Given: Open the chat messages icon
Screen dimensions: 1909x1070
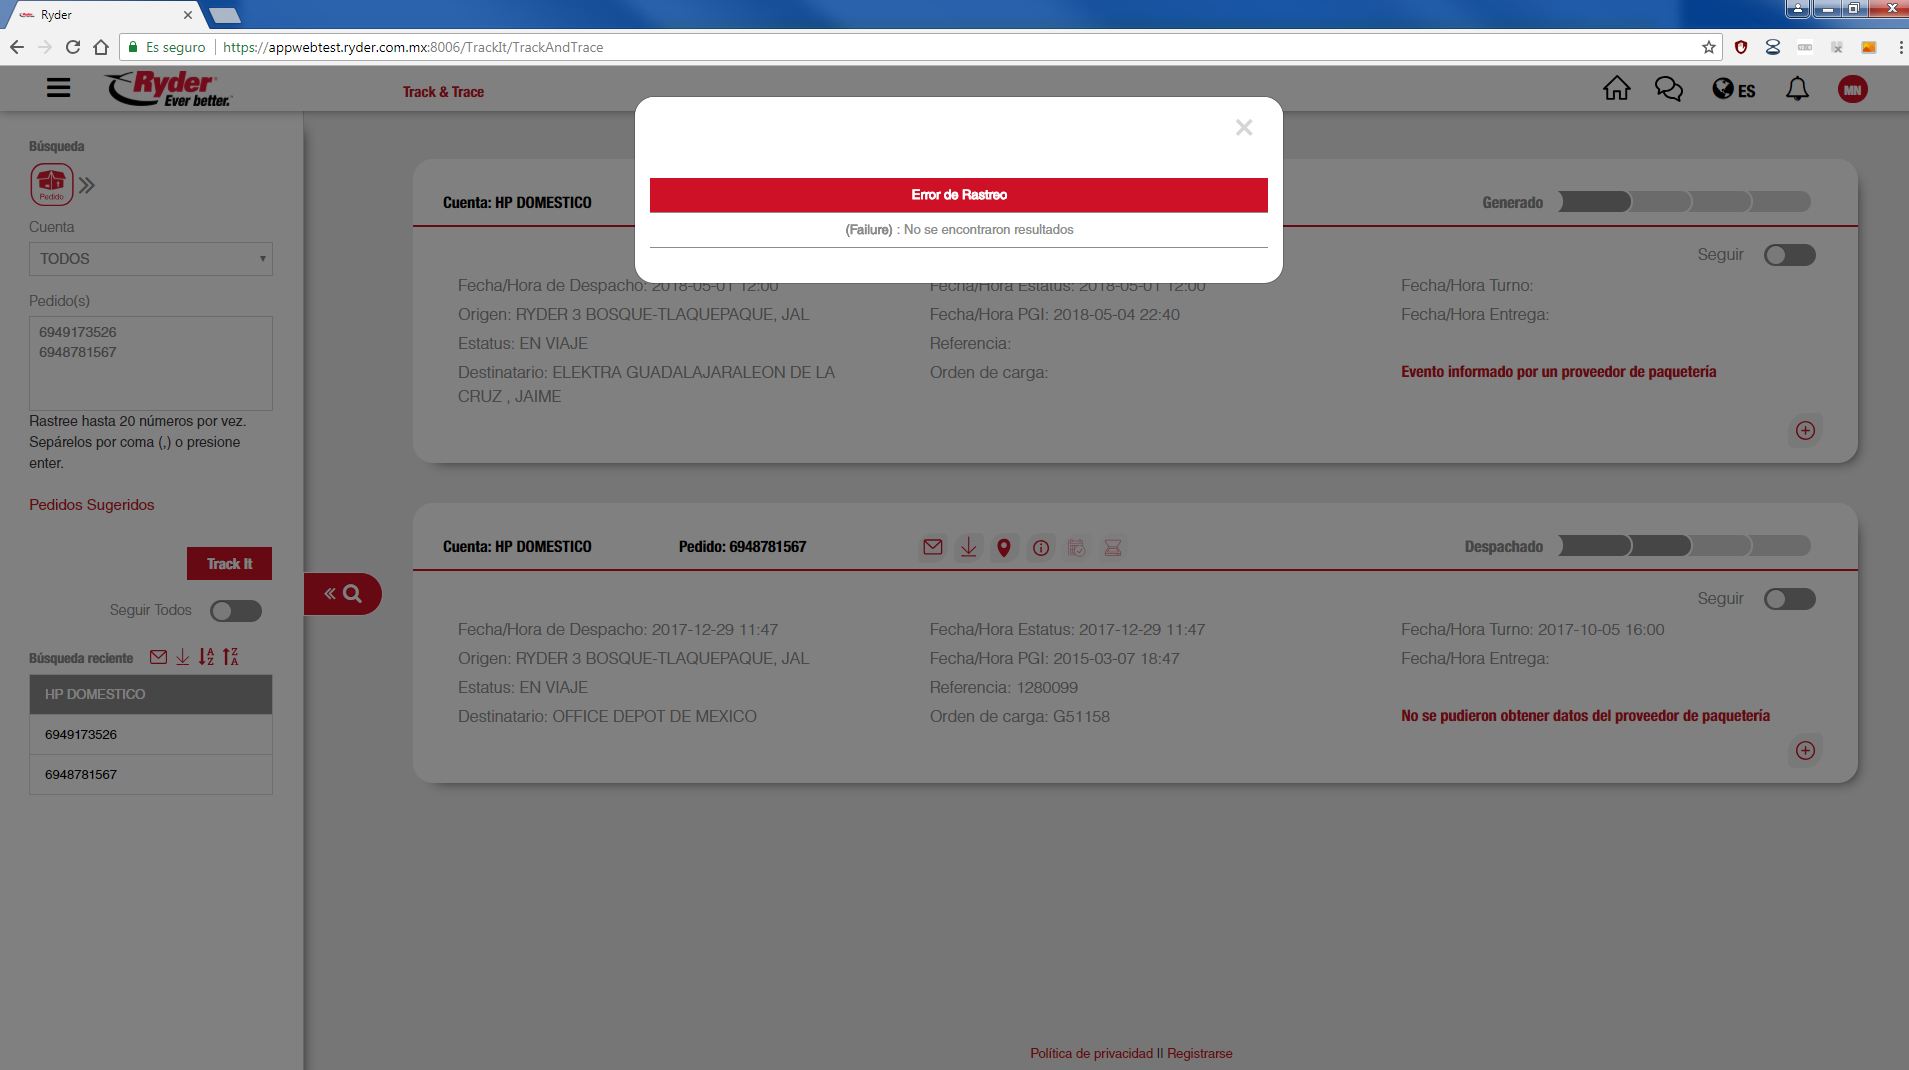Looking at the screenshot, I should [x=1668, y=89].
